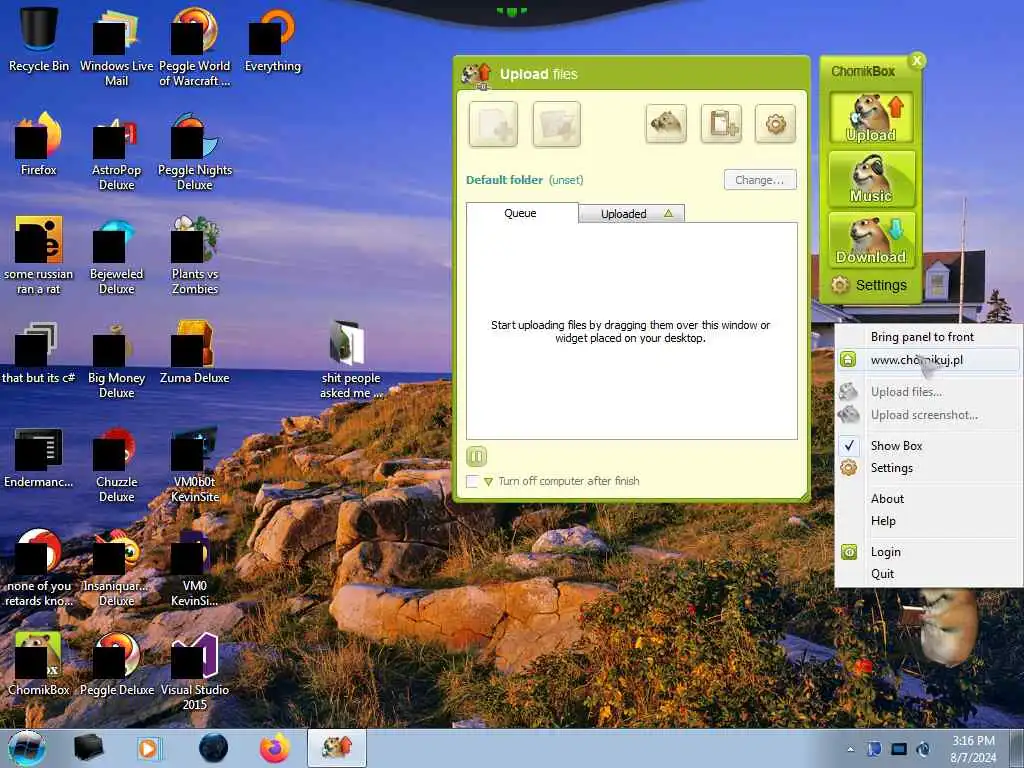Image resolution: width=1024 pixels, height=768 pixels.
Task: Select the Insaniquarium Deluxe desktop icon
Action: (116, 568)
